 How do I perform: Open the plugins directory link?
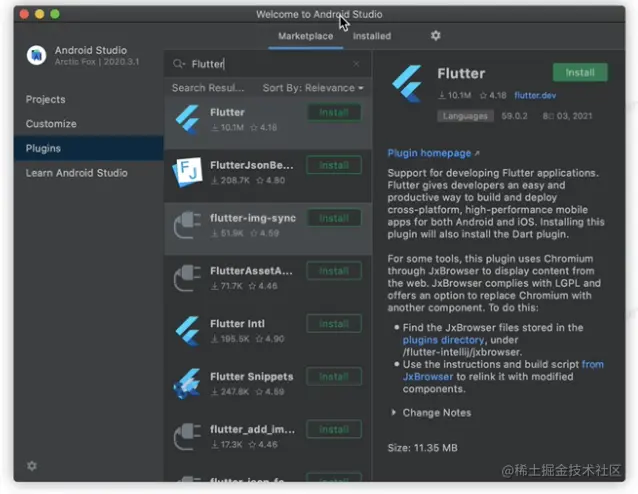443,340
